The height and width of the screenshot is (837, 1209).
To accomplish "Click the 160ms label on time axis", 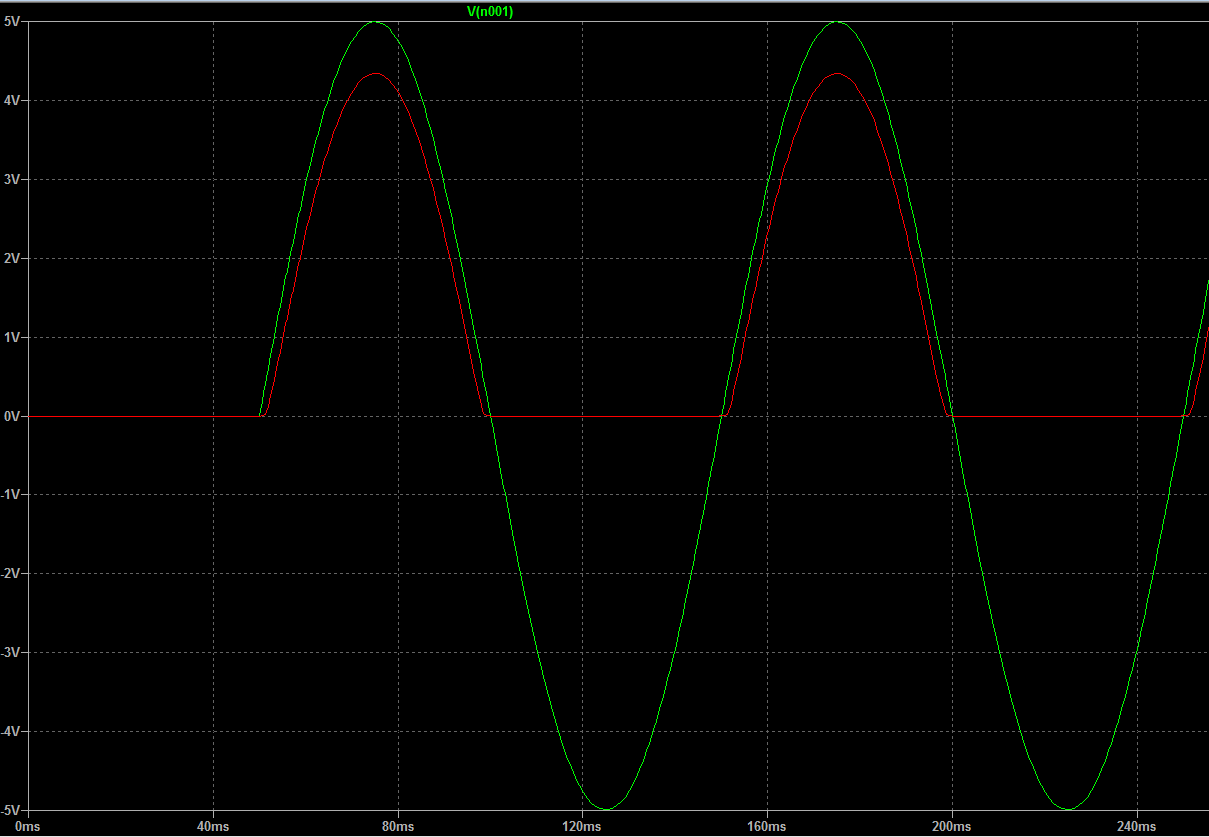I will 767,827.
